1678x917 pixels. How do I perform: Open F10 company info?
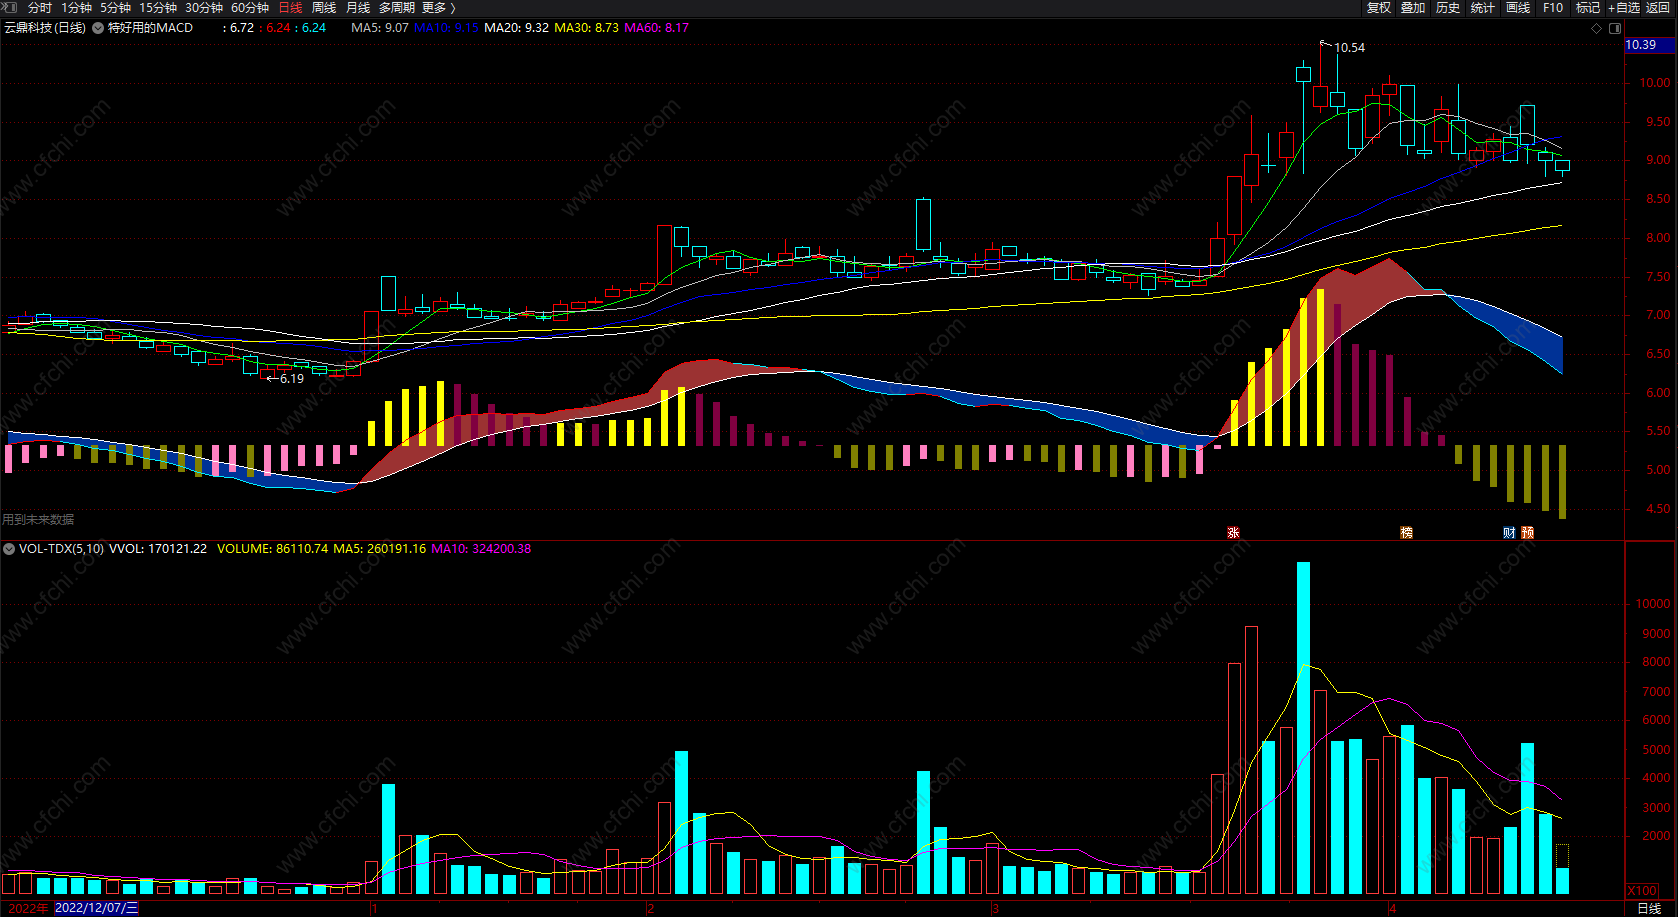(1553, 7)
